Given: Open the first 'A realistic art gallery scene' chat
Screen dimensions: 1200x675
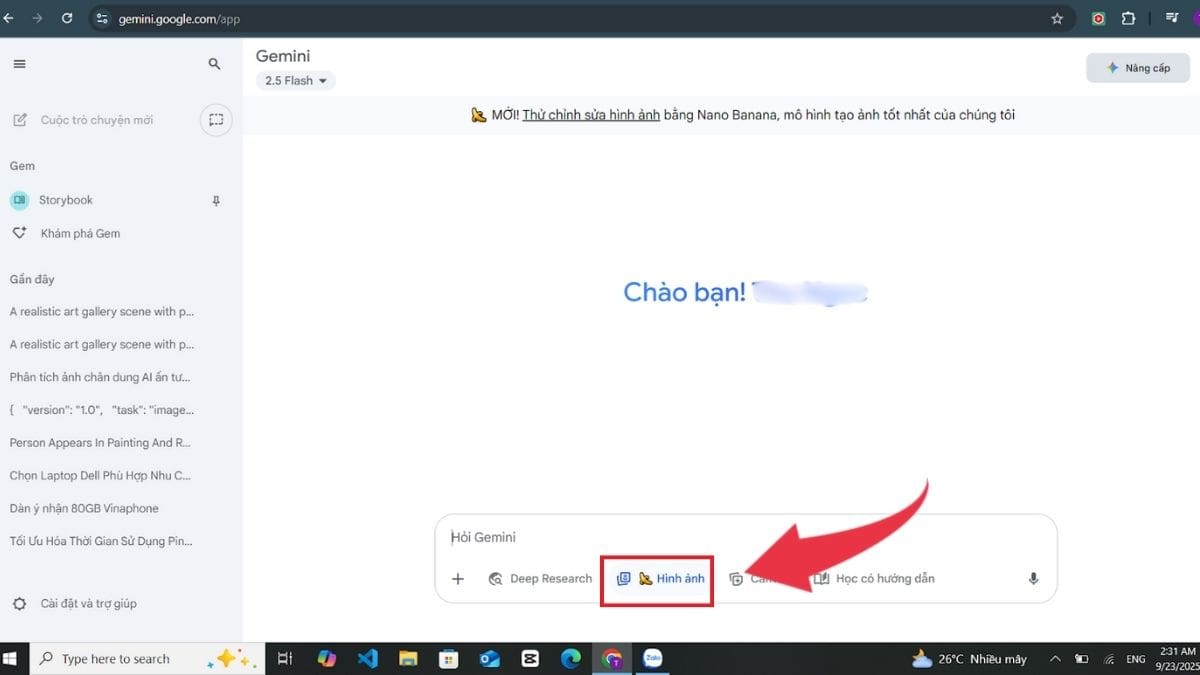Looking at the screenshot, I should pos(102,311).
